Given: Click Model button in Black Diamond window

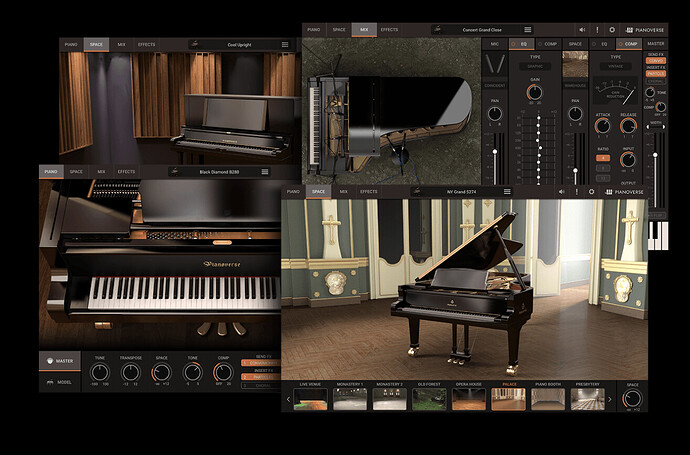Looking at the screenshot, I should tap(60, 382).
